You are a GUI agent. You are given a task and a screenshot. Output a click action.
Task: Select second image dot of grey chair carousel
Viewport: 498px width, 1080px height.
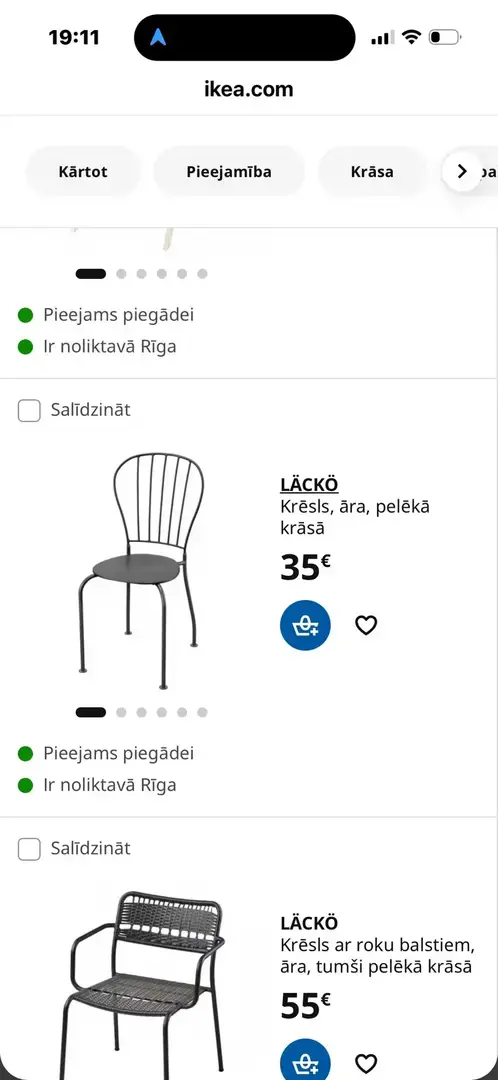121,712
